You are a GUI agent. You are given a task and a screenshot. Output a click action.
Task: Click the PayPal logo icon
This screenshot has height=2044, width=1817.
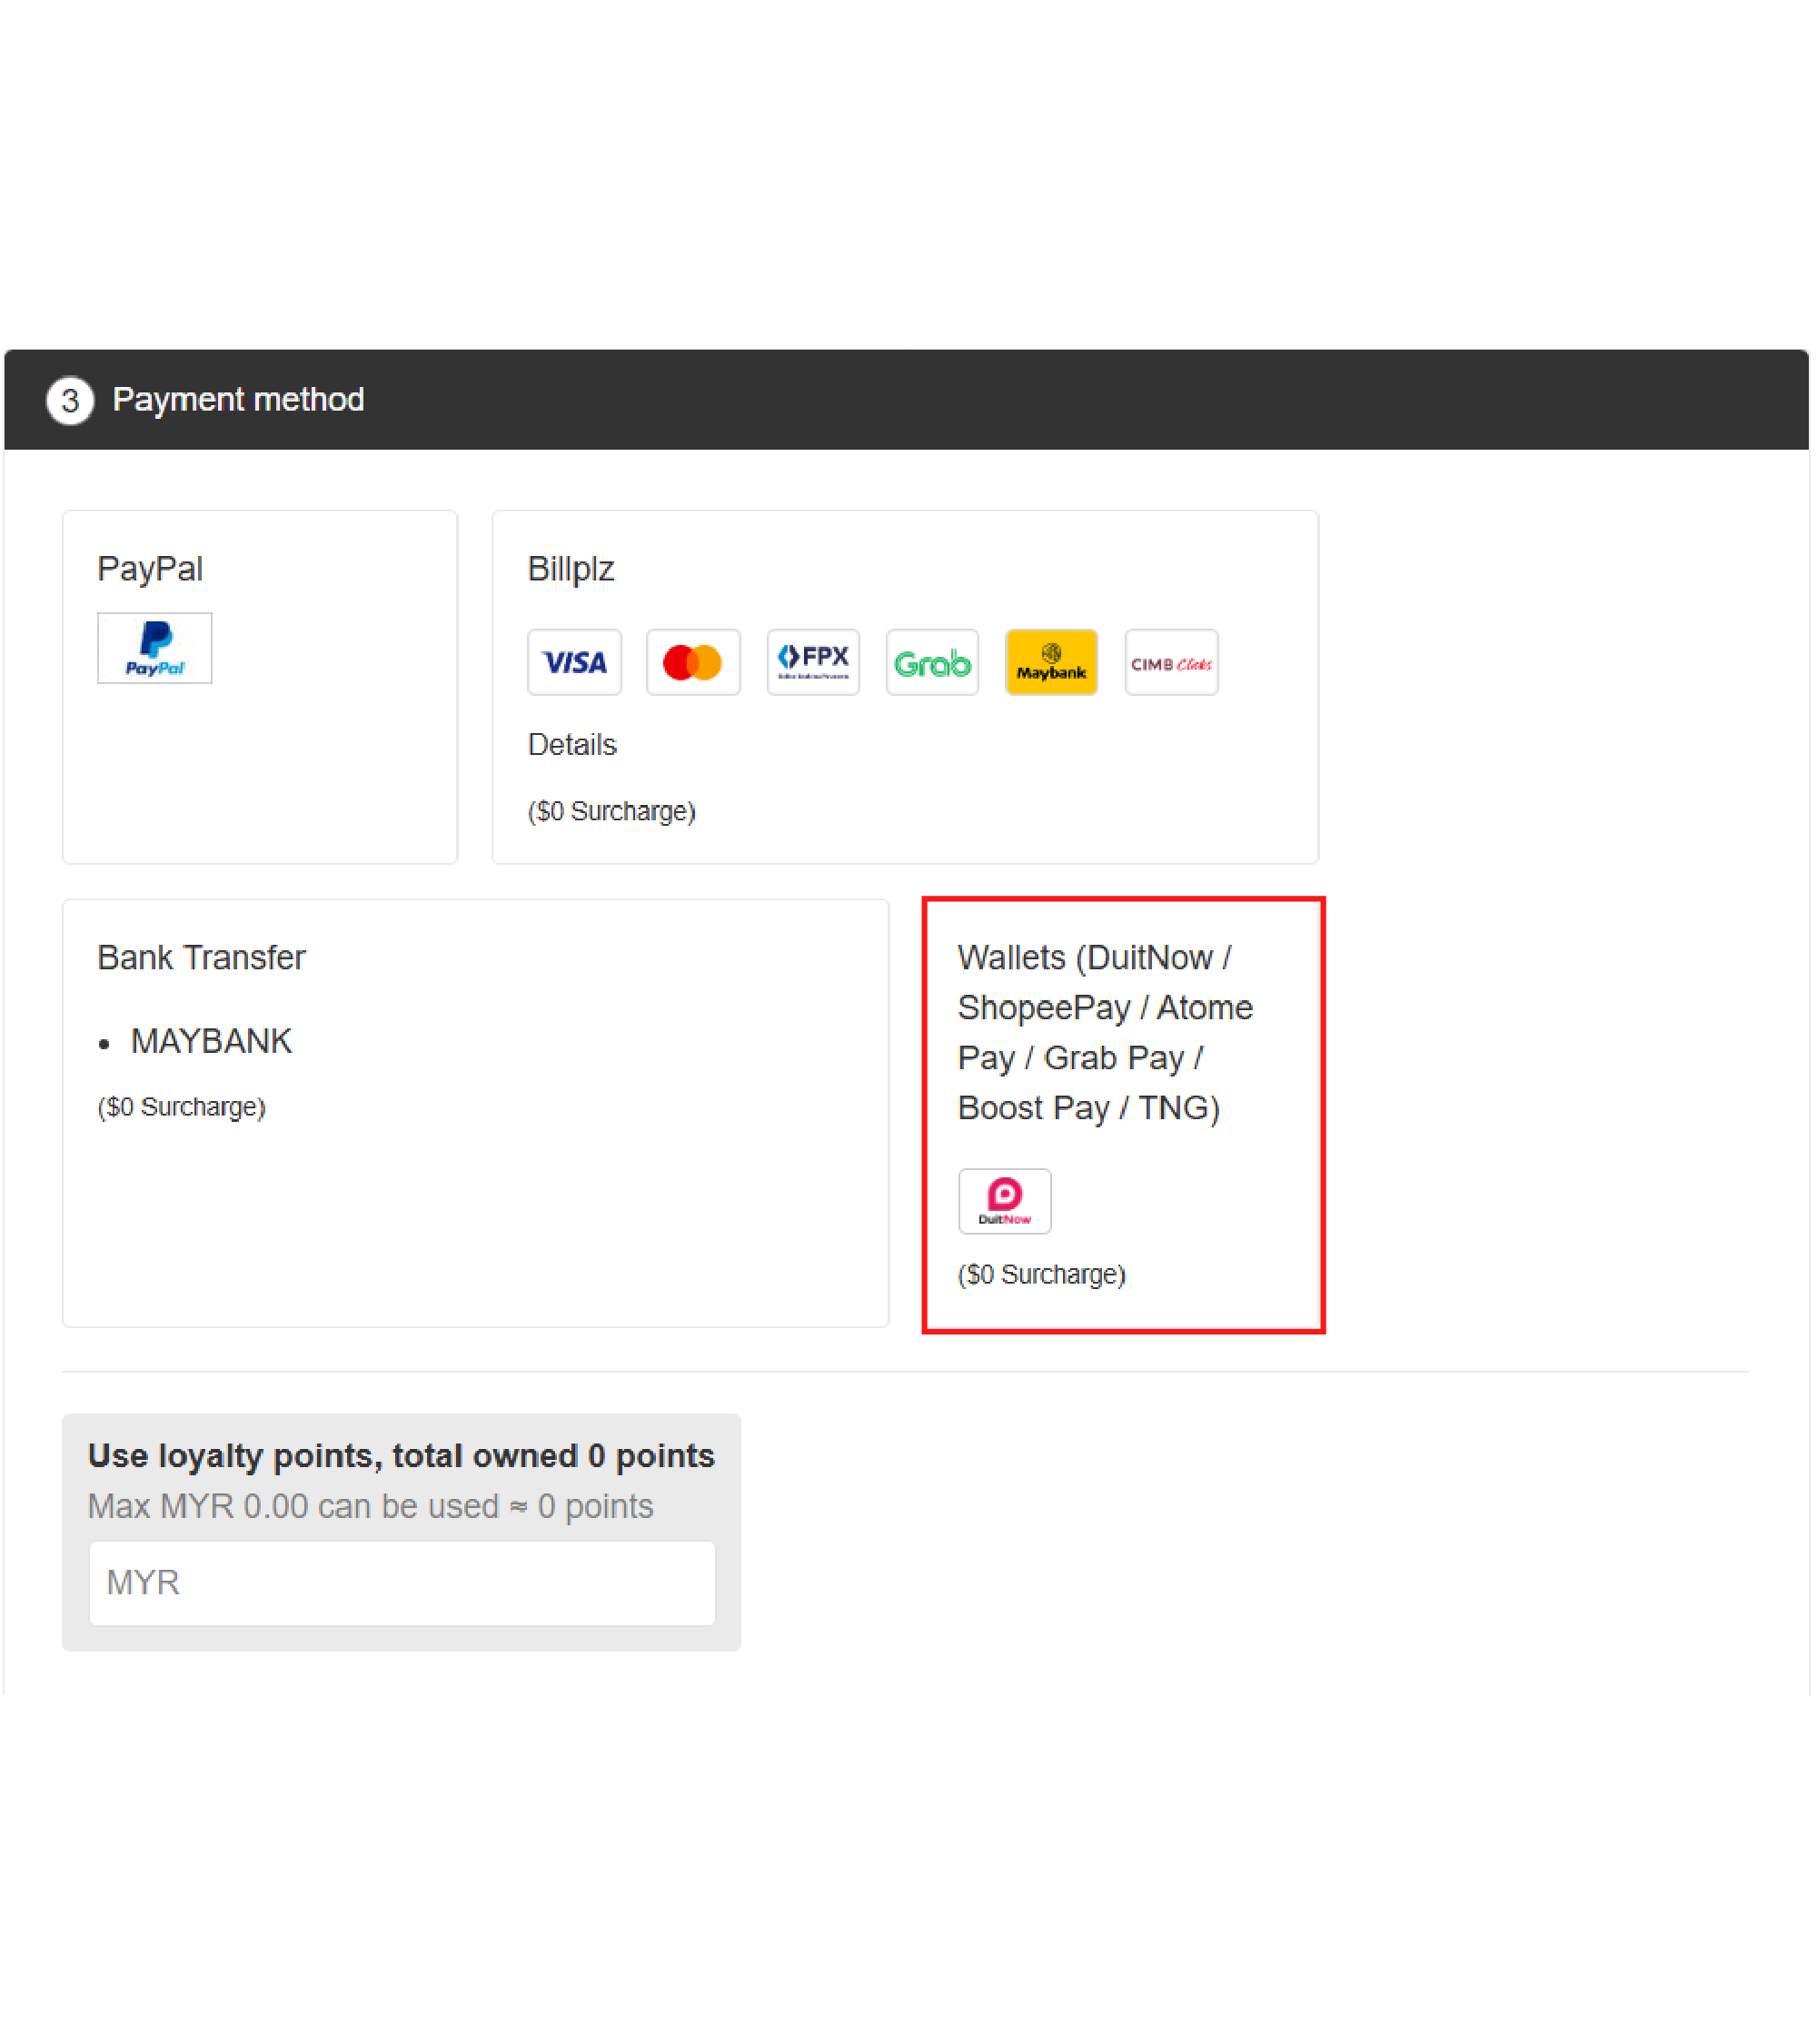[x=155, y=649]
